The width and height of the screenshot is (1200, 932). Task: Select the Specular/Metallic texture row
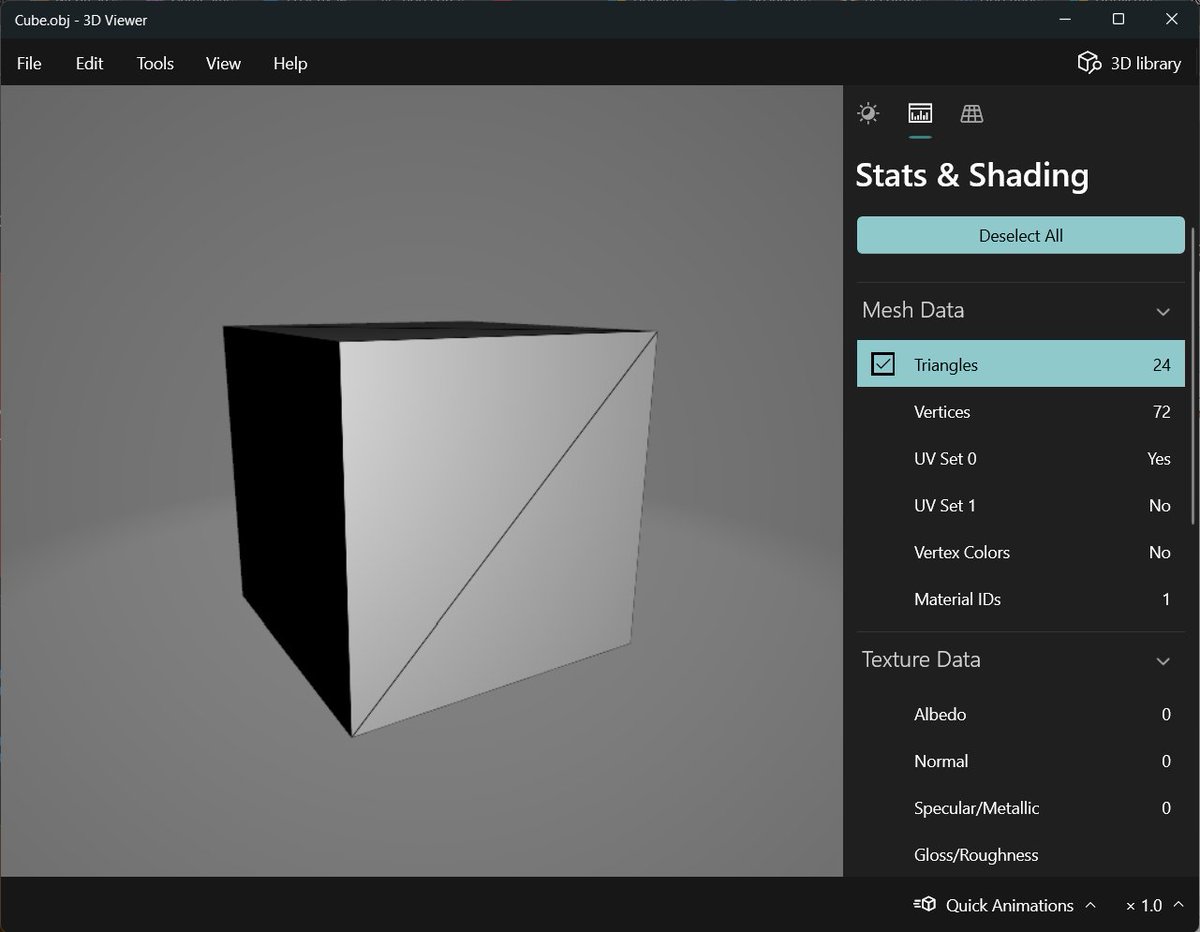[x=1020, y=808]
